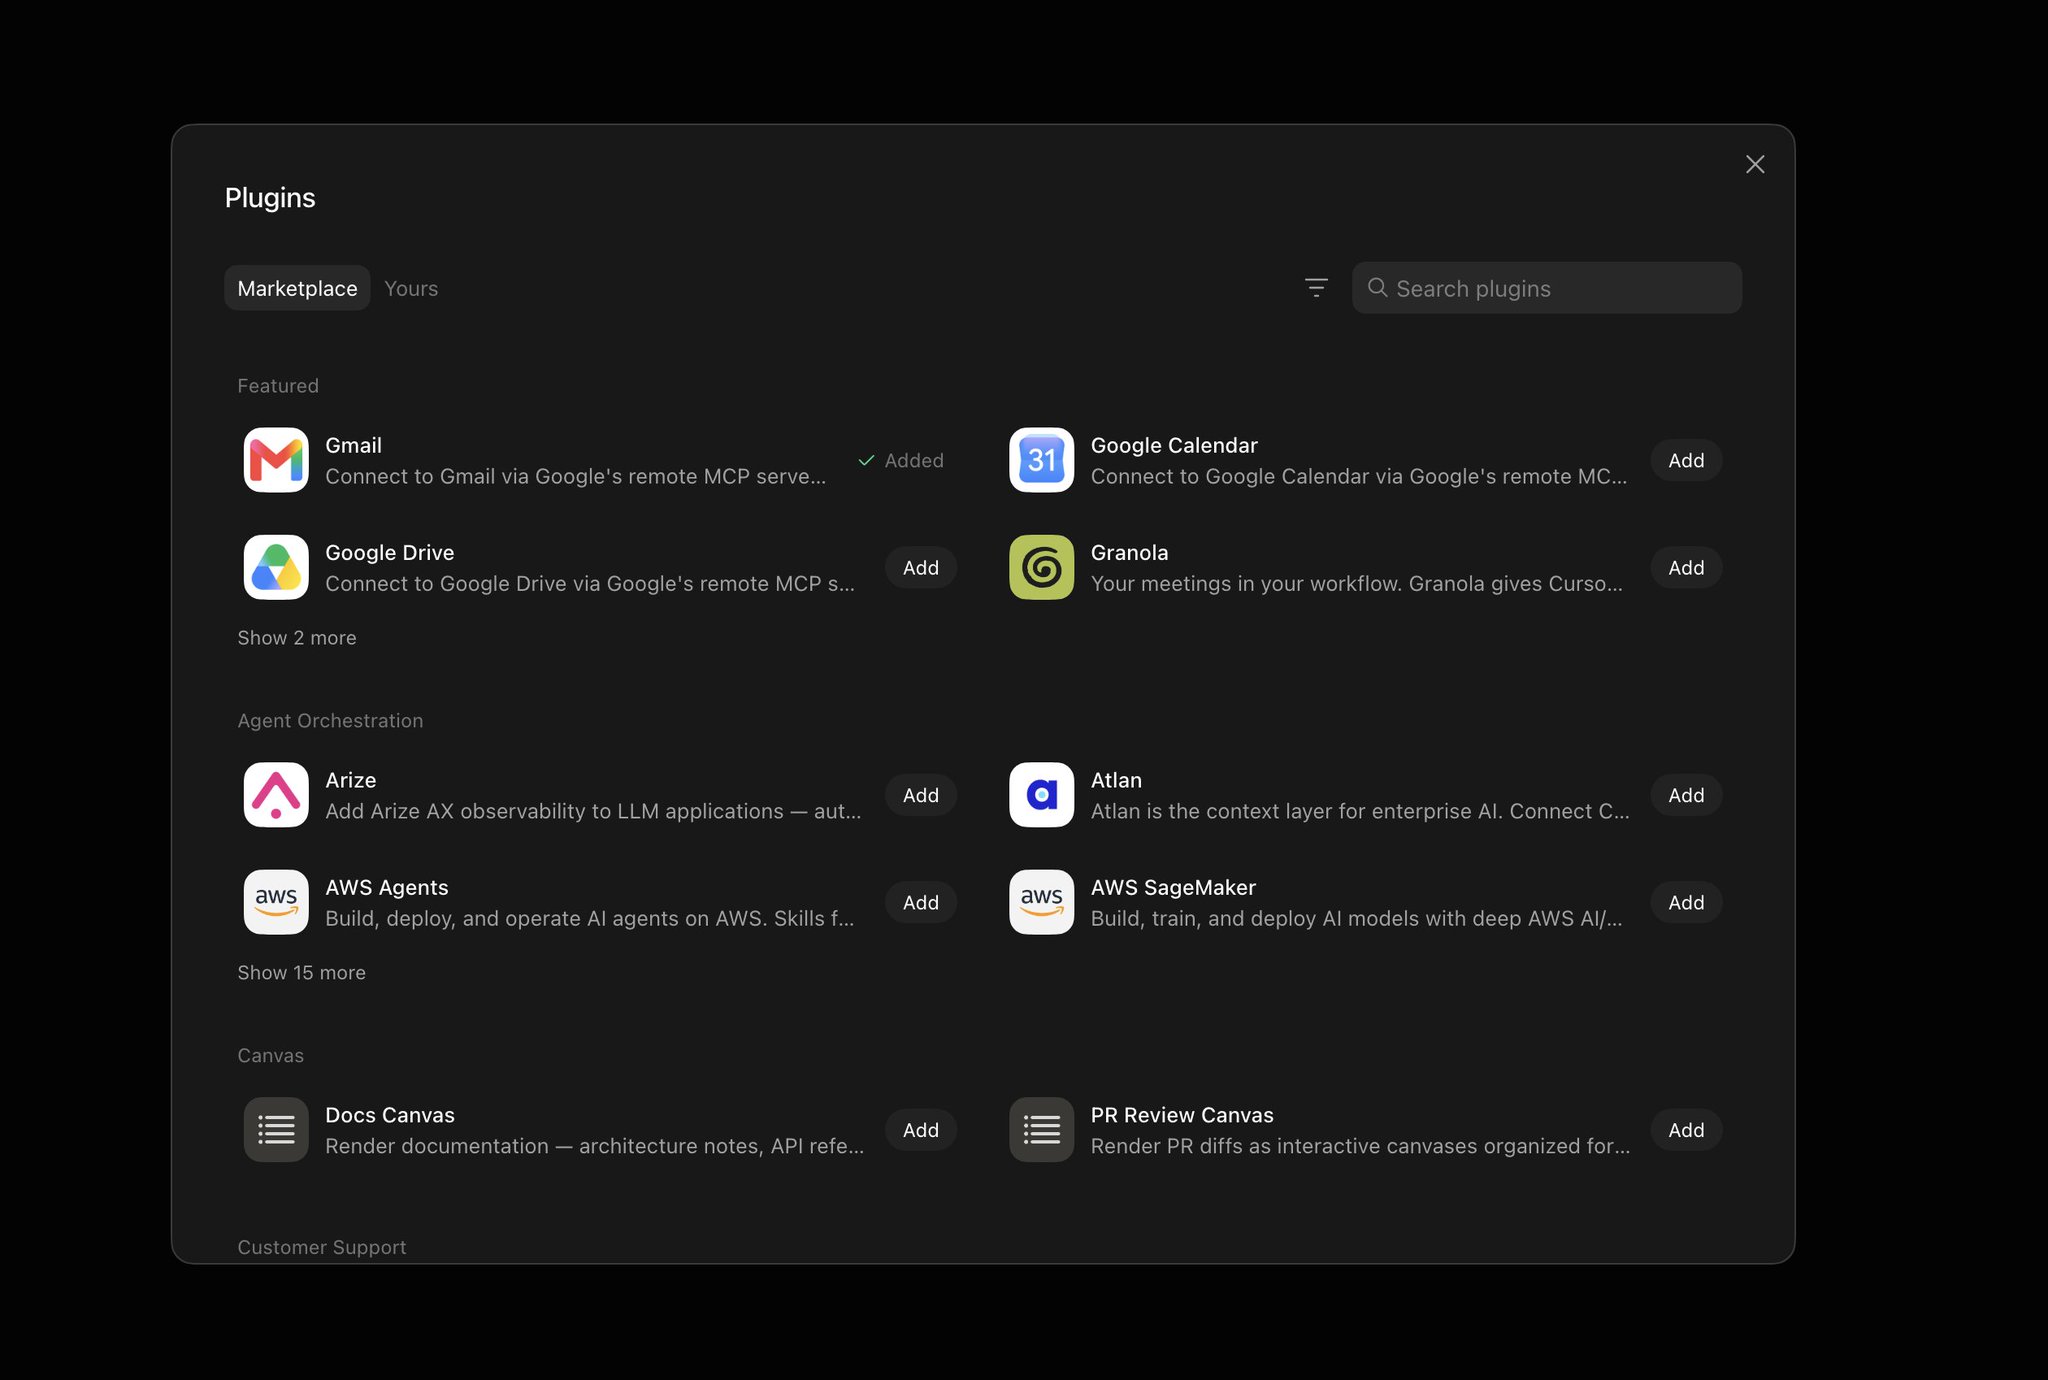This screenshot has width=2048, height=1380.
Task: Add the Google Calendar plugin
Action: pyautogui.click(x=1686, y=460)
